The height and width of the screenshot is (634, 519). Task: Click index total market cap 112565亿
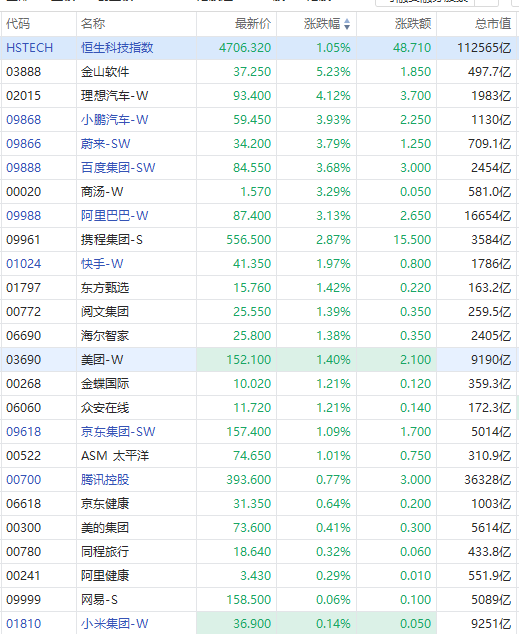tap(484, 48)
